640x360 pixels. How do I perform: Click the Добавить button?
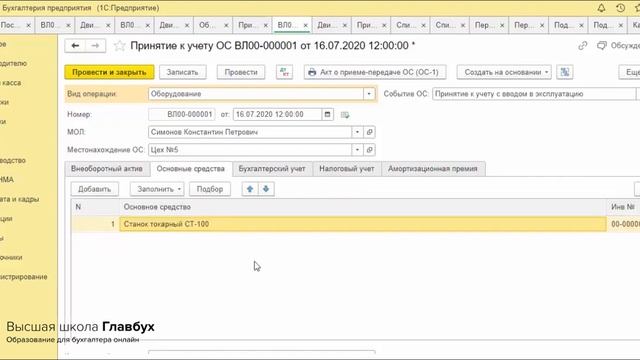pos(95,189)
